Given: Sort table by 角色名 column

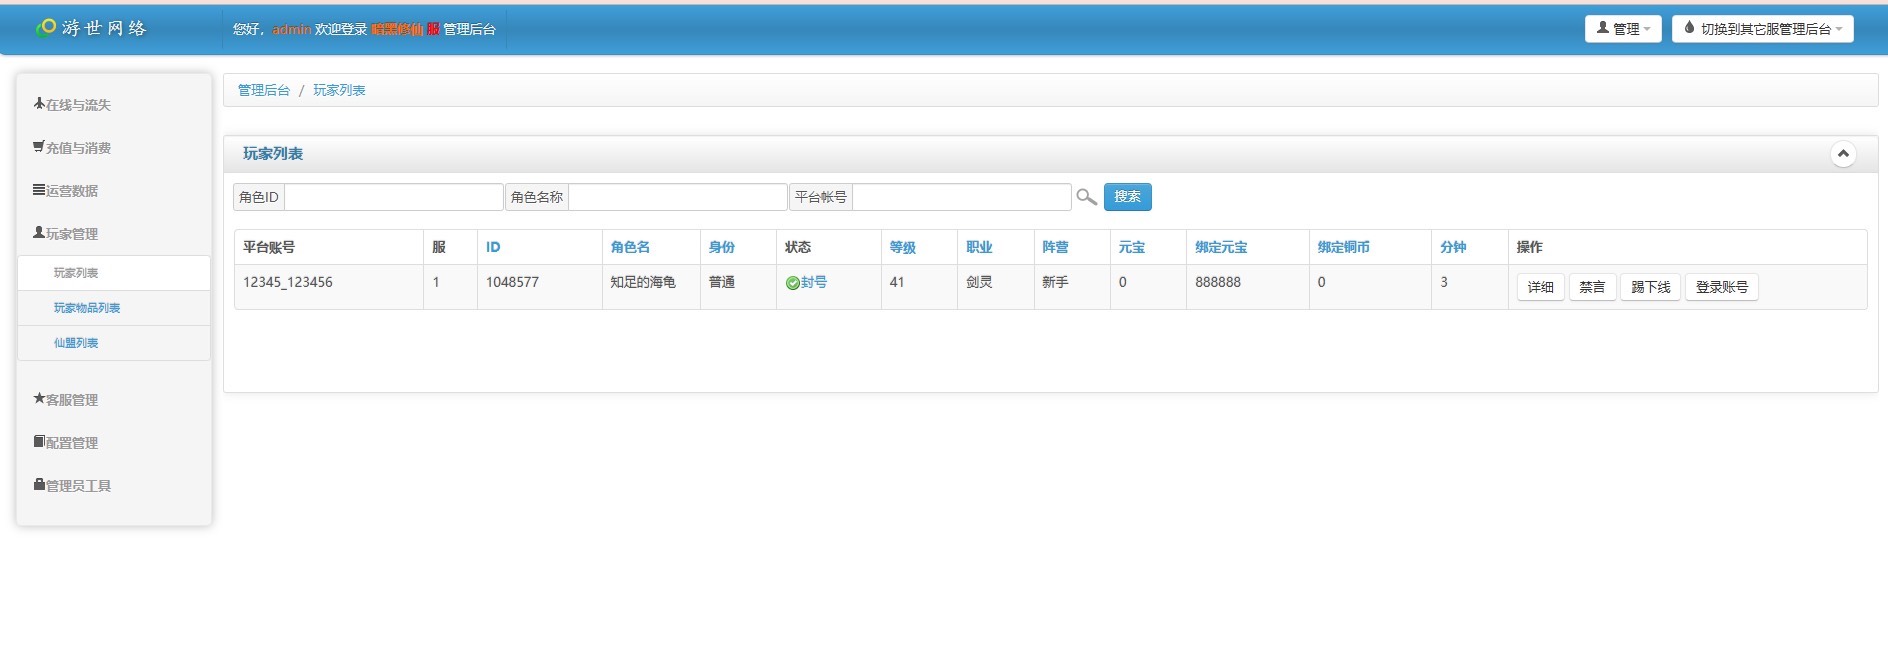Looking at the screenshot, I should tap(630, 247).
